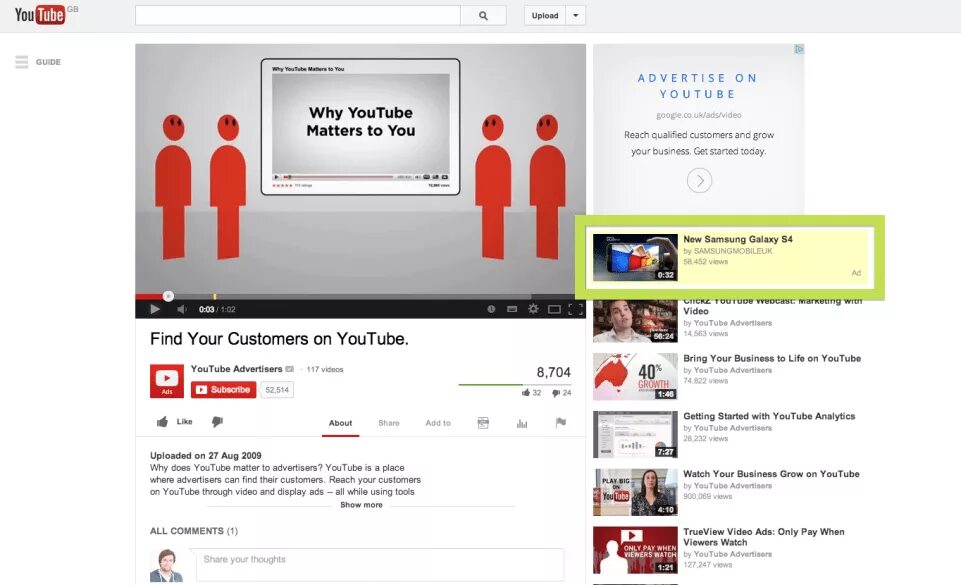This screenshot has height=585, width=961.
Task: Open the video statistics chart icon
Action: 522,423
